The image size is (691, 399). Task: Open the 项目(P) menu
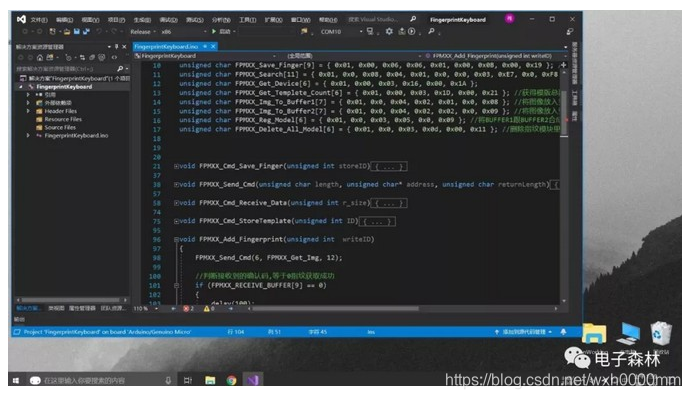[116, 20]
